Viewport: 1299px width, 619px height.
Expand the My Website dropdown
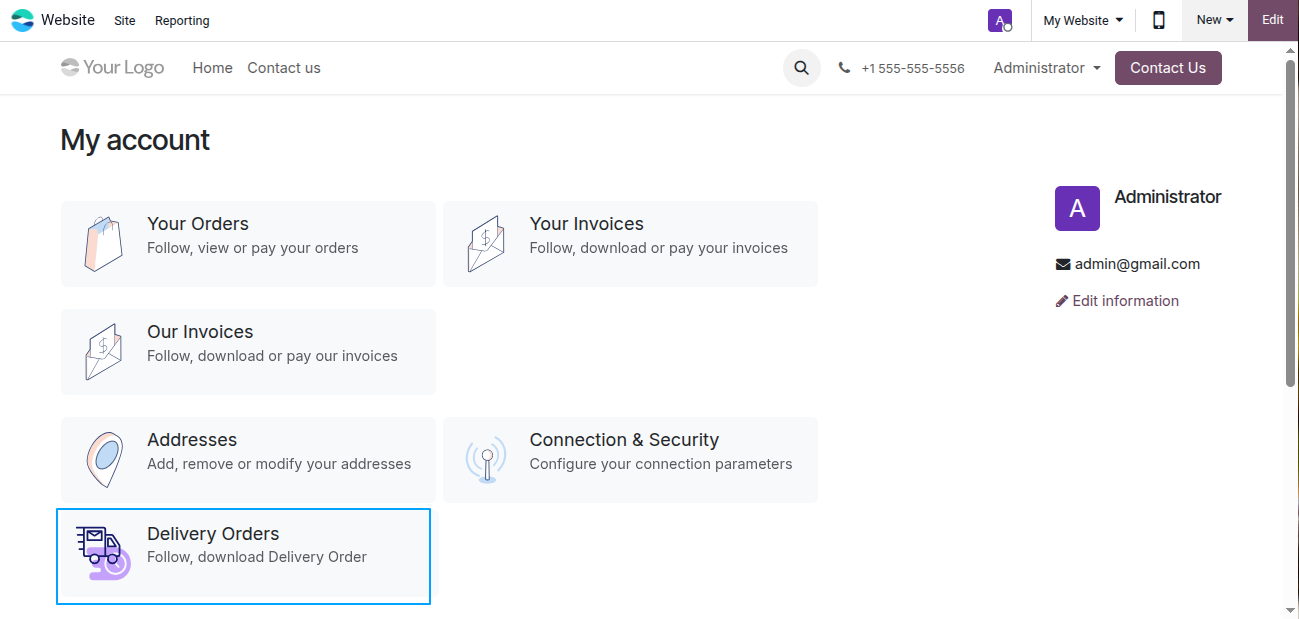[1083, 20]
